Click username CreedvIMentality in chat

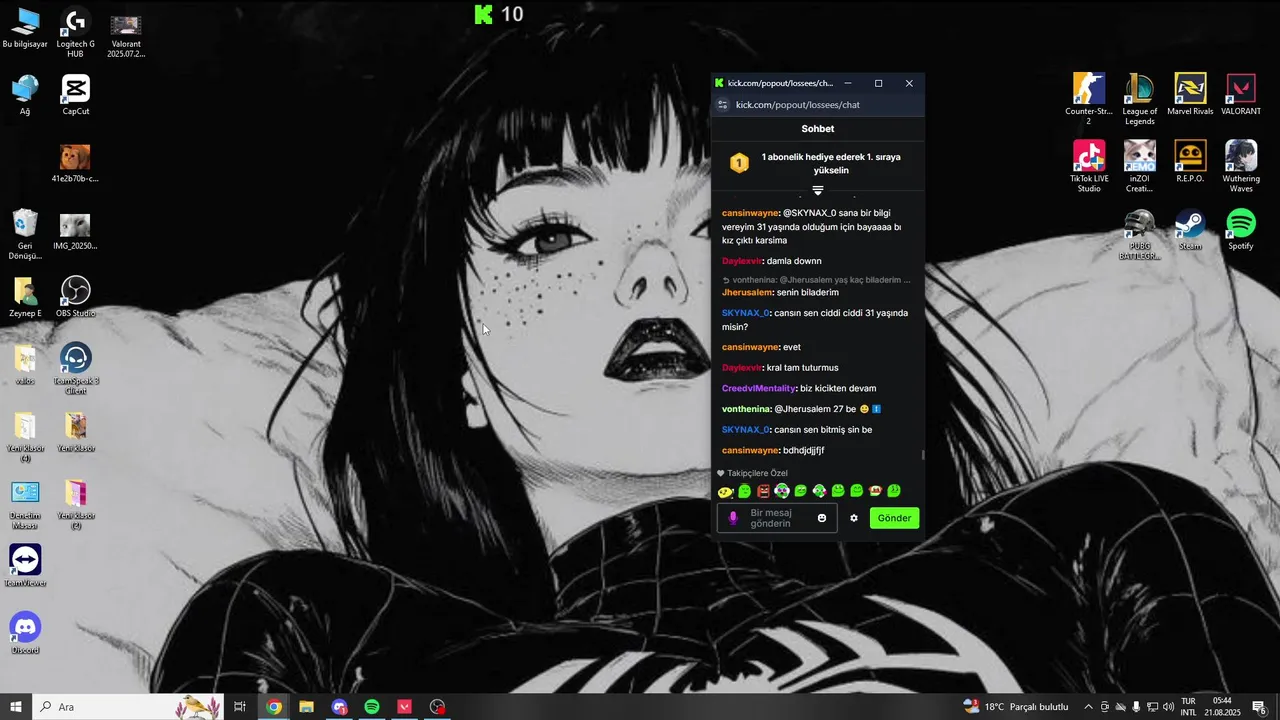[759, 388]
